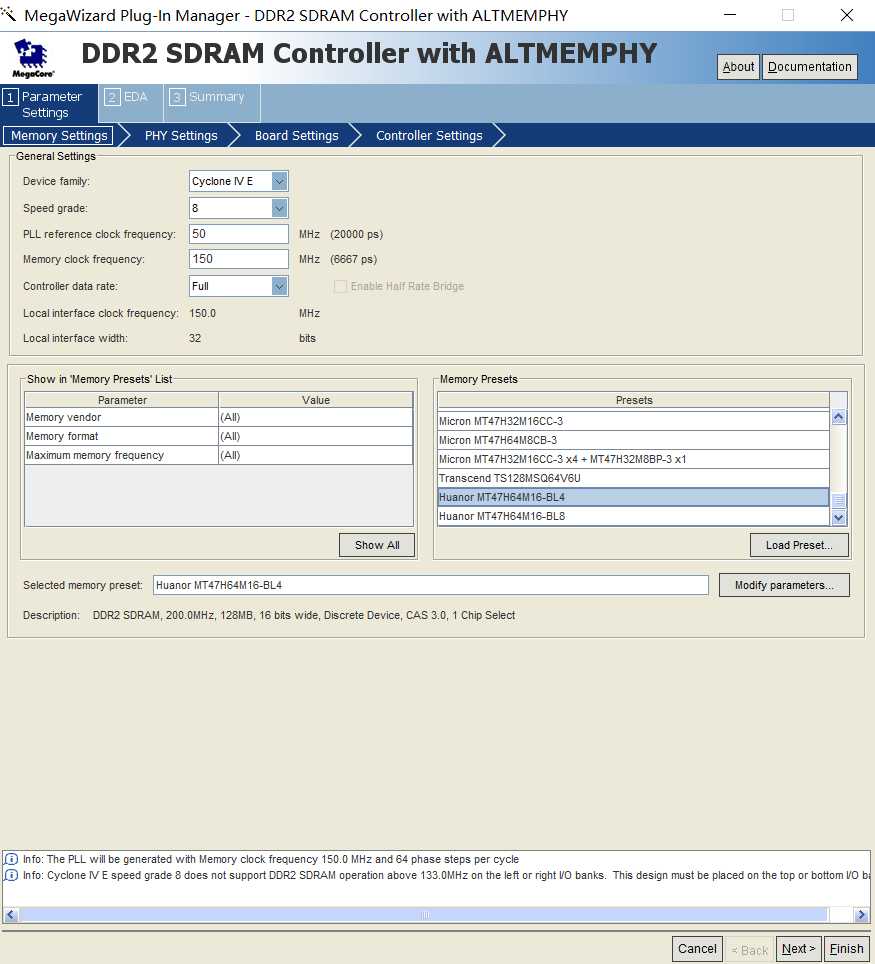Toggle Enable Half Rate Bridge checkbox

tap(340, 286)
